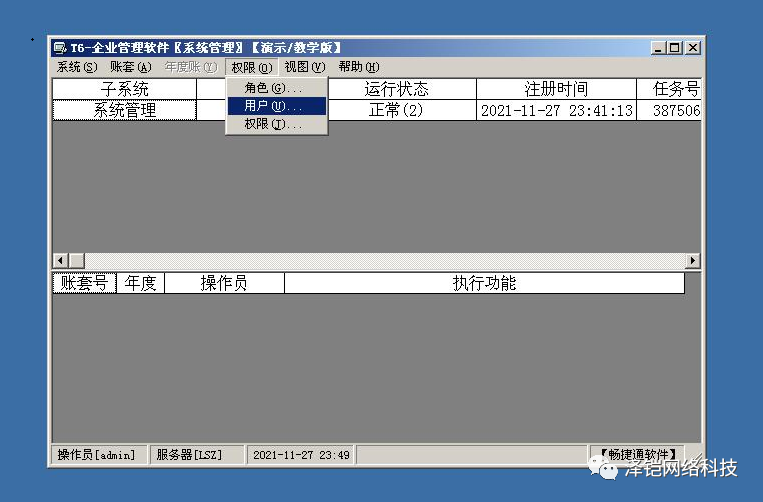Screen dimensions: 763x502
Task: Select 用户(U)... menu entry
Action: 277,106
